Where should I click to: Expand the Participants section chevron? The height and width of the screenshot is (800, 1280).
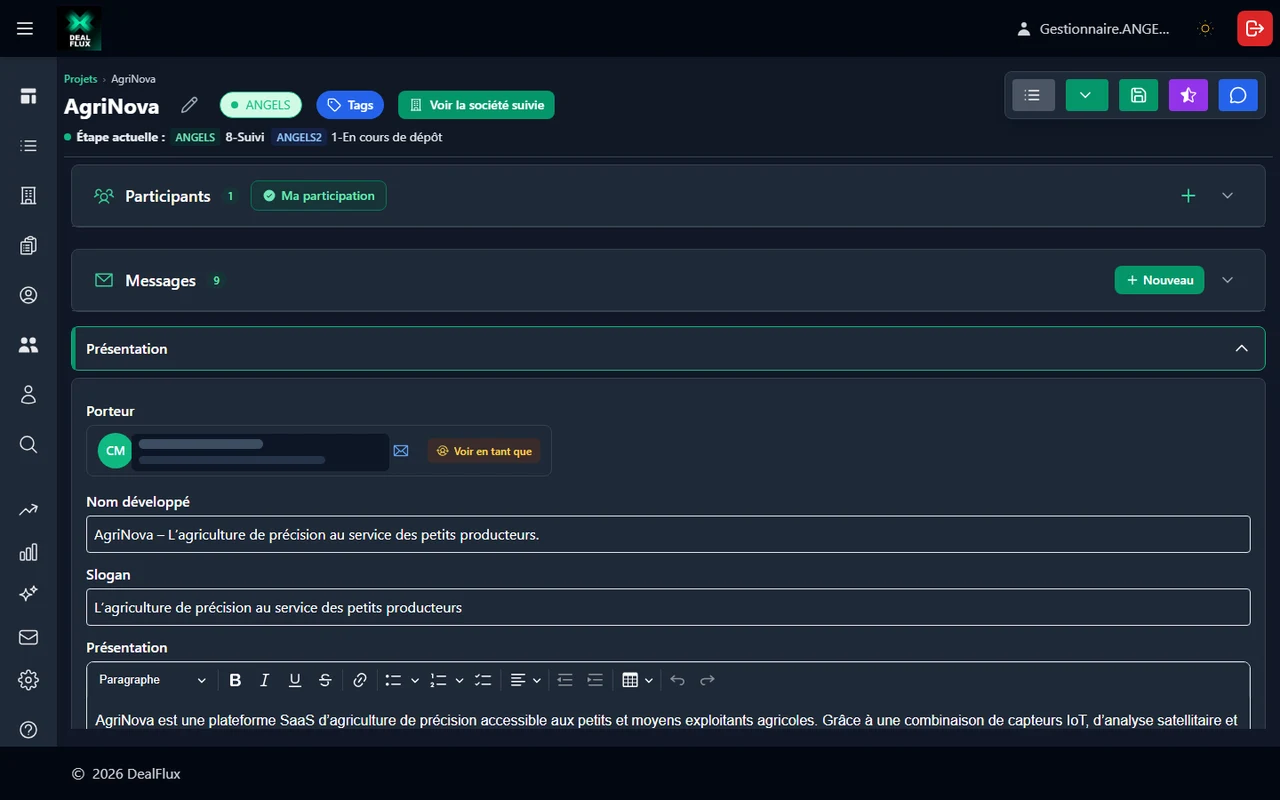1228,196
